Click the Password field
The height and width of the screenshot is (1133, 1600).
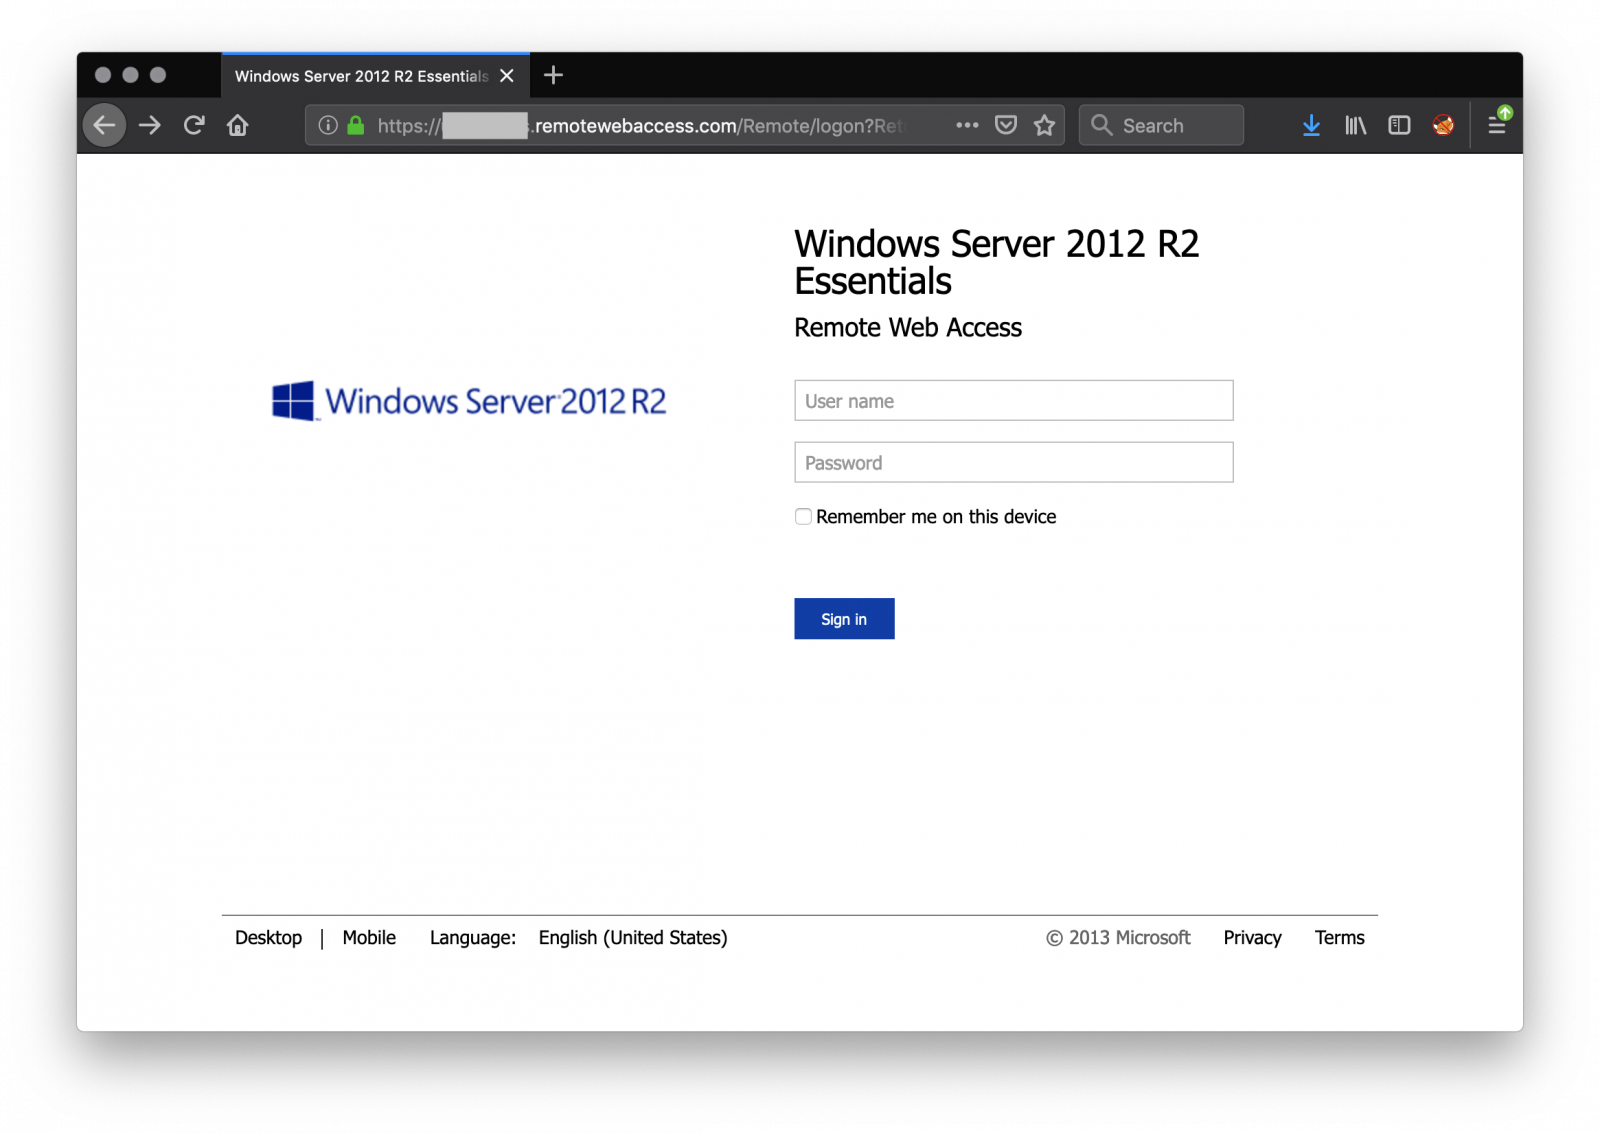(x=1013, y=463)
